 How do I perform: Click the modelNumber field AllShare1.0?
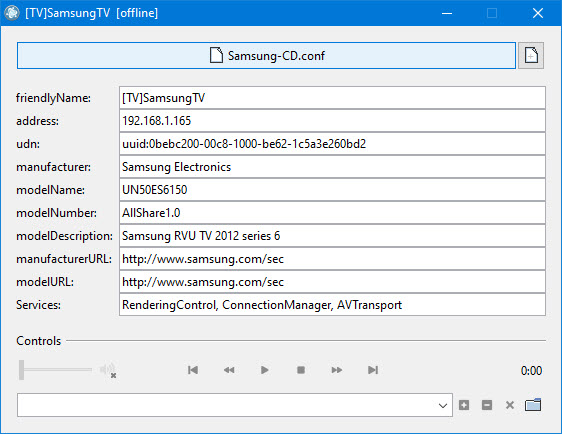tap(332, 213)
